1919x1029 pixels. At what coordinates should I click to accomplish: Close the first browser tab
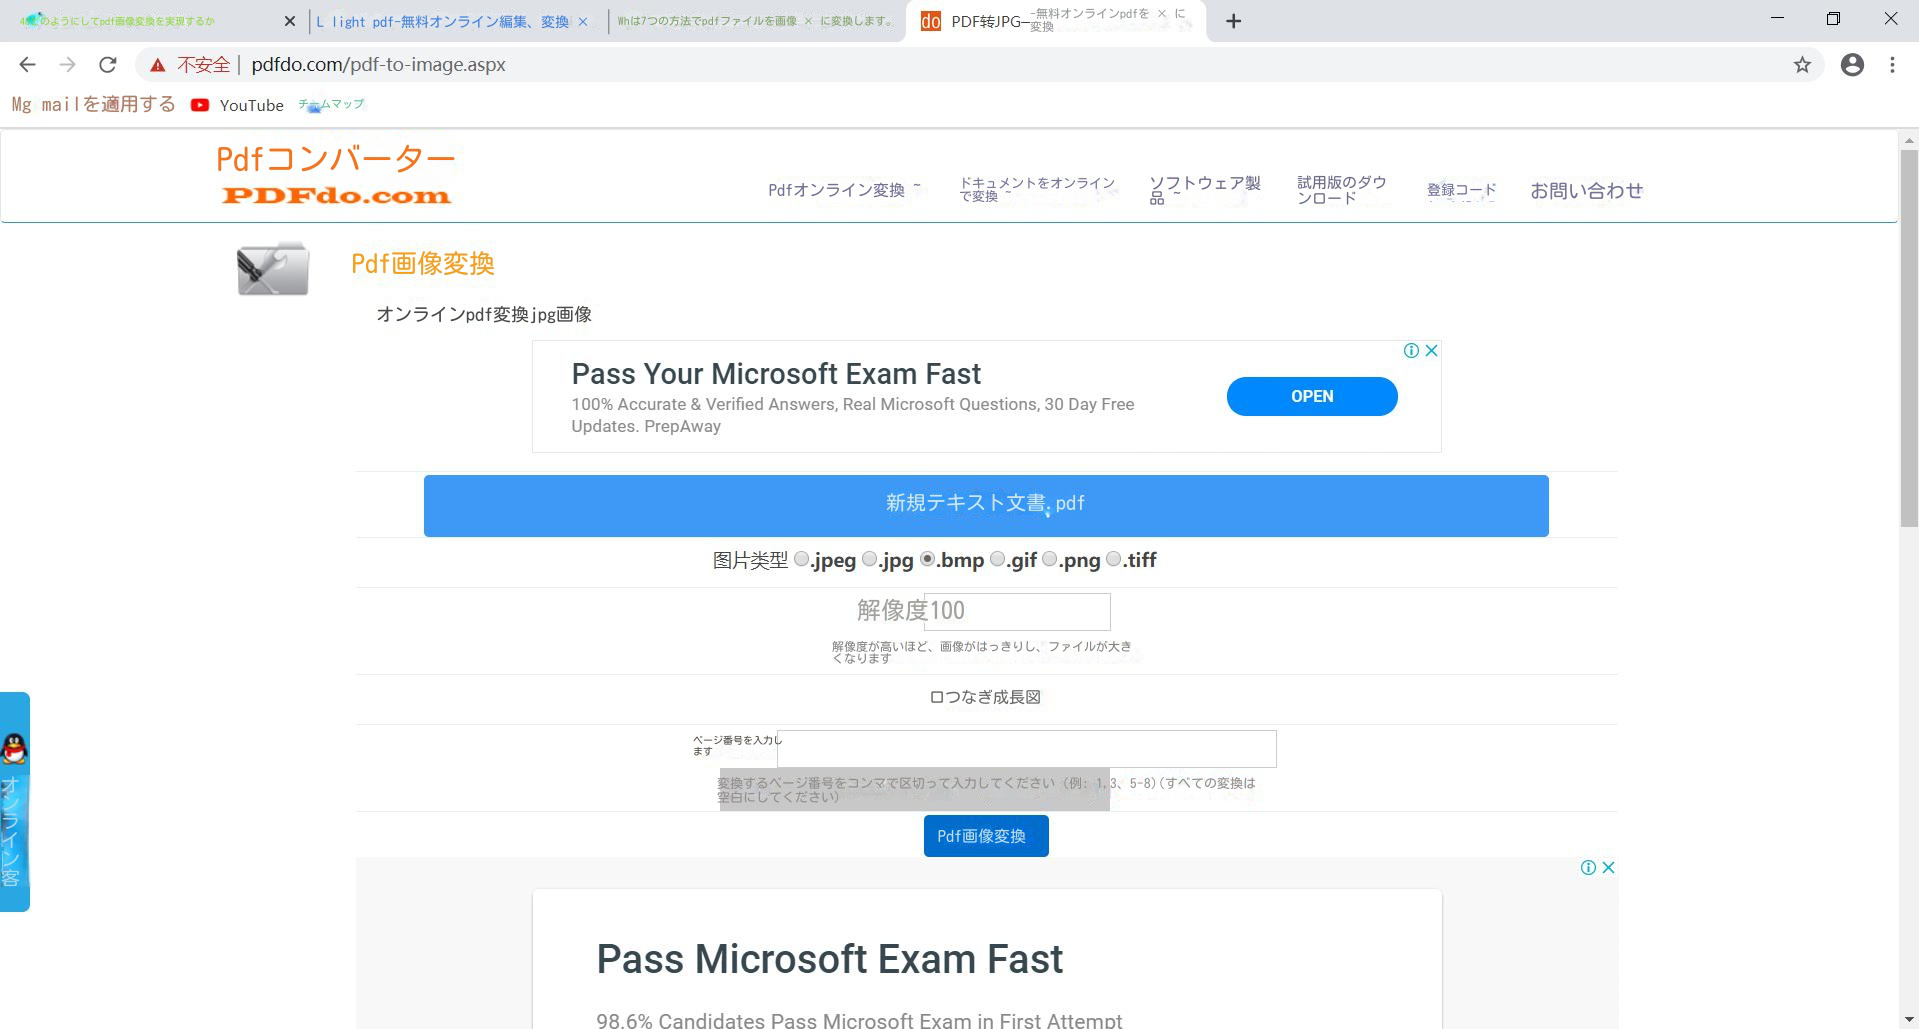coord(290,21)
